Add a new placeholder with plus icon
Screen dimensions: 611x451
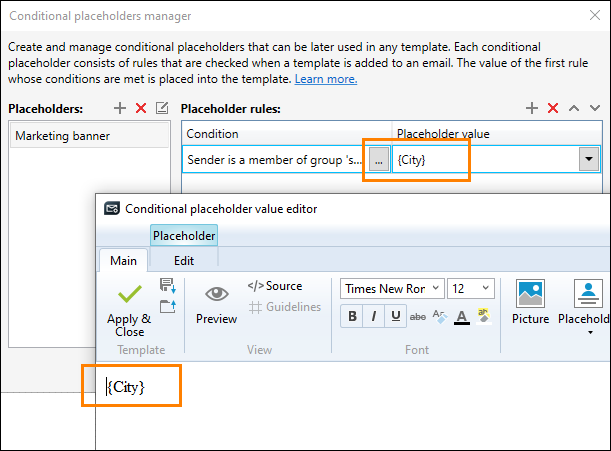pos(120,108)
